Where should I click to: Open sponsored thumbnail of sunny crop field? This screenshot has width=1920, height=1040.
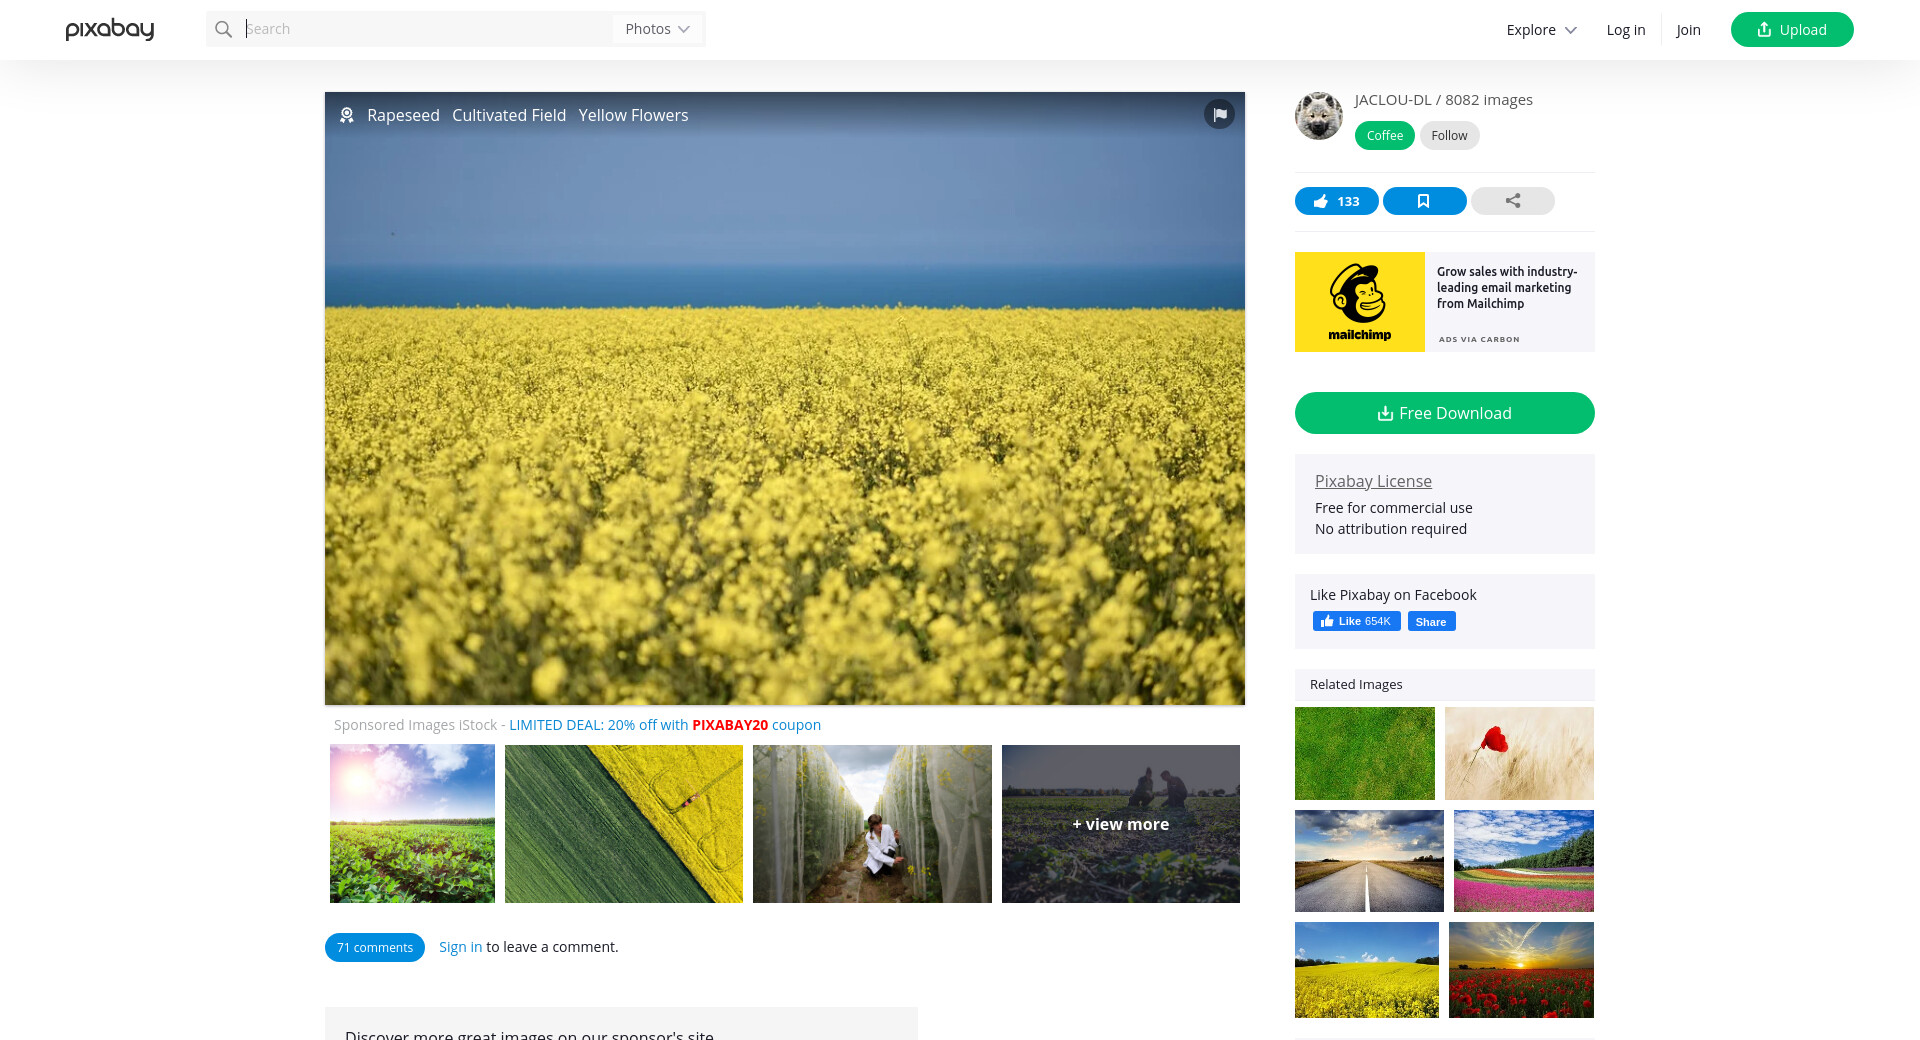(412, 824)
